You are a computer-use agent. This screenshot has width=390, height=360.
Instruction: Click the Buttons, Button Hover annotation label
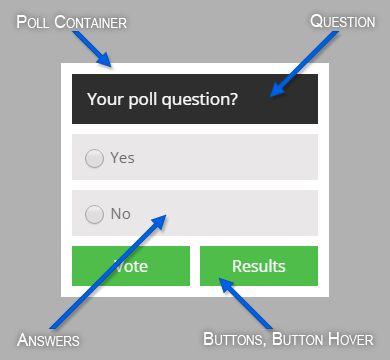(288, 339)
